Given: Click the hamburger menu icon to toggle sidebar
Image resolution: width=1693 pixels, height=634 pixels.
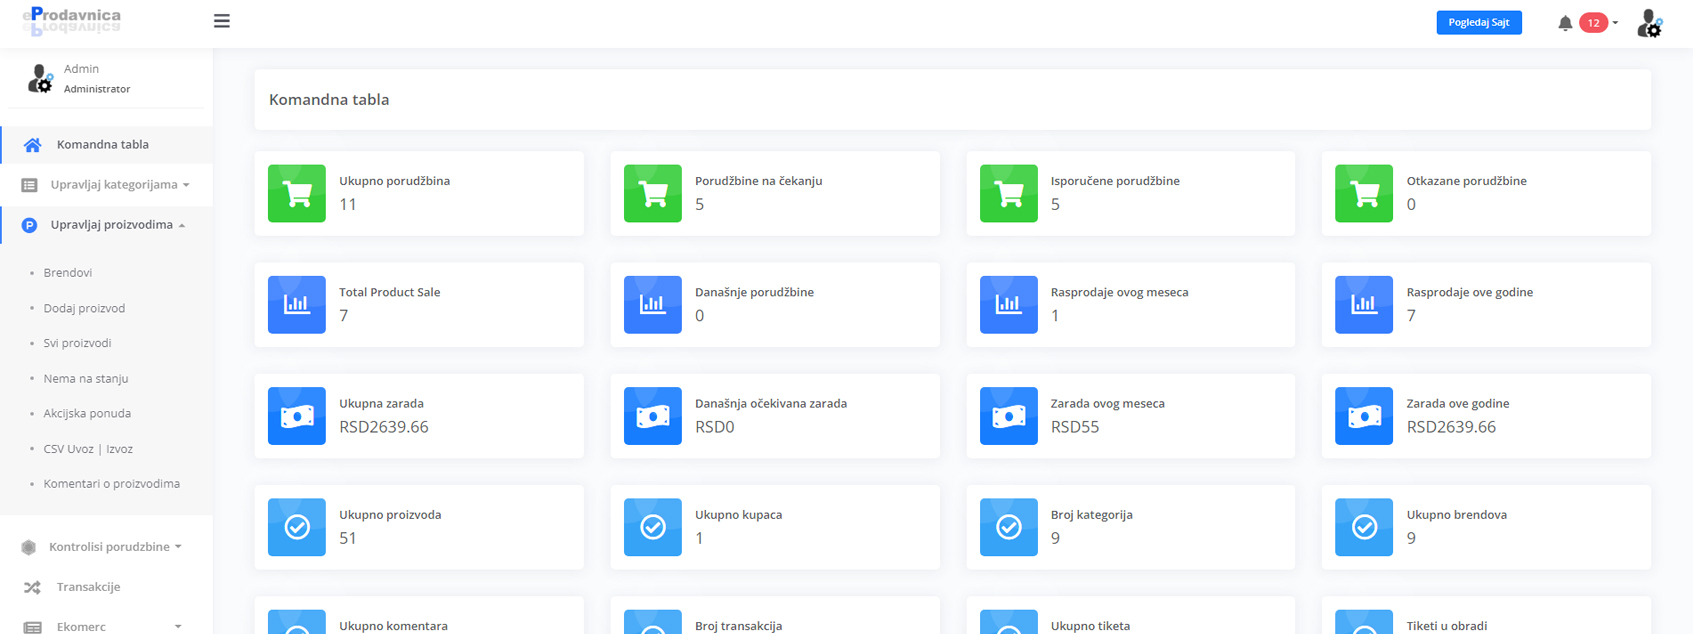Looking at the screenshot, I should (x=222, y=21).
